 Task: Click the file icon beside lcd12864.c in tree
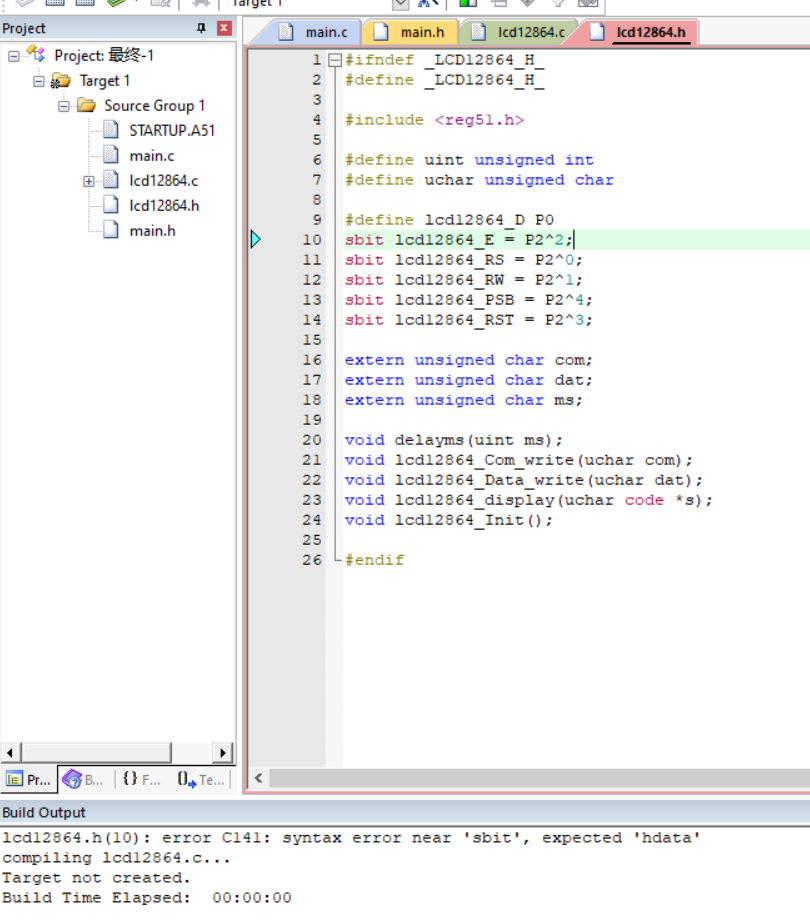(x=111, y=180)
